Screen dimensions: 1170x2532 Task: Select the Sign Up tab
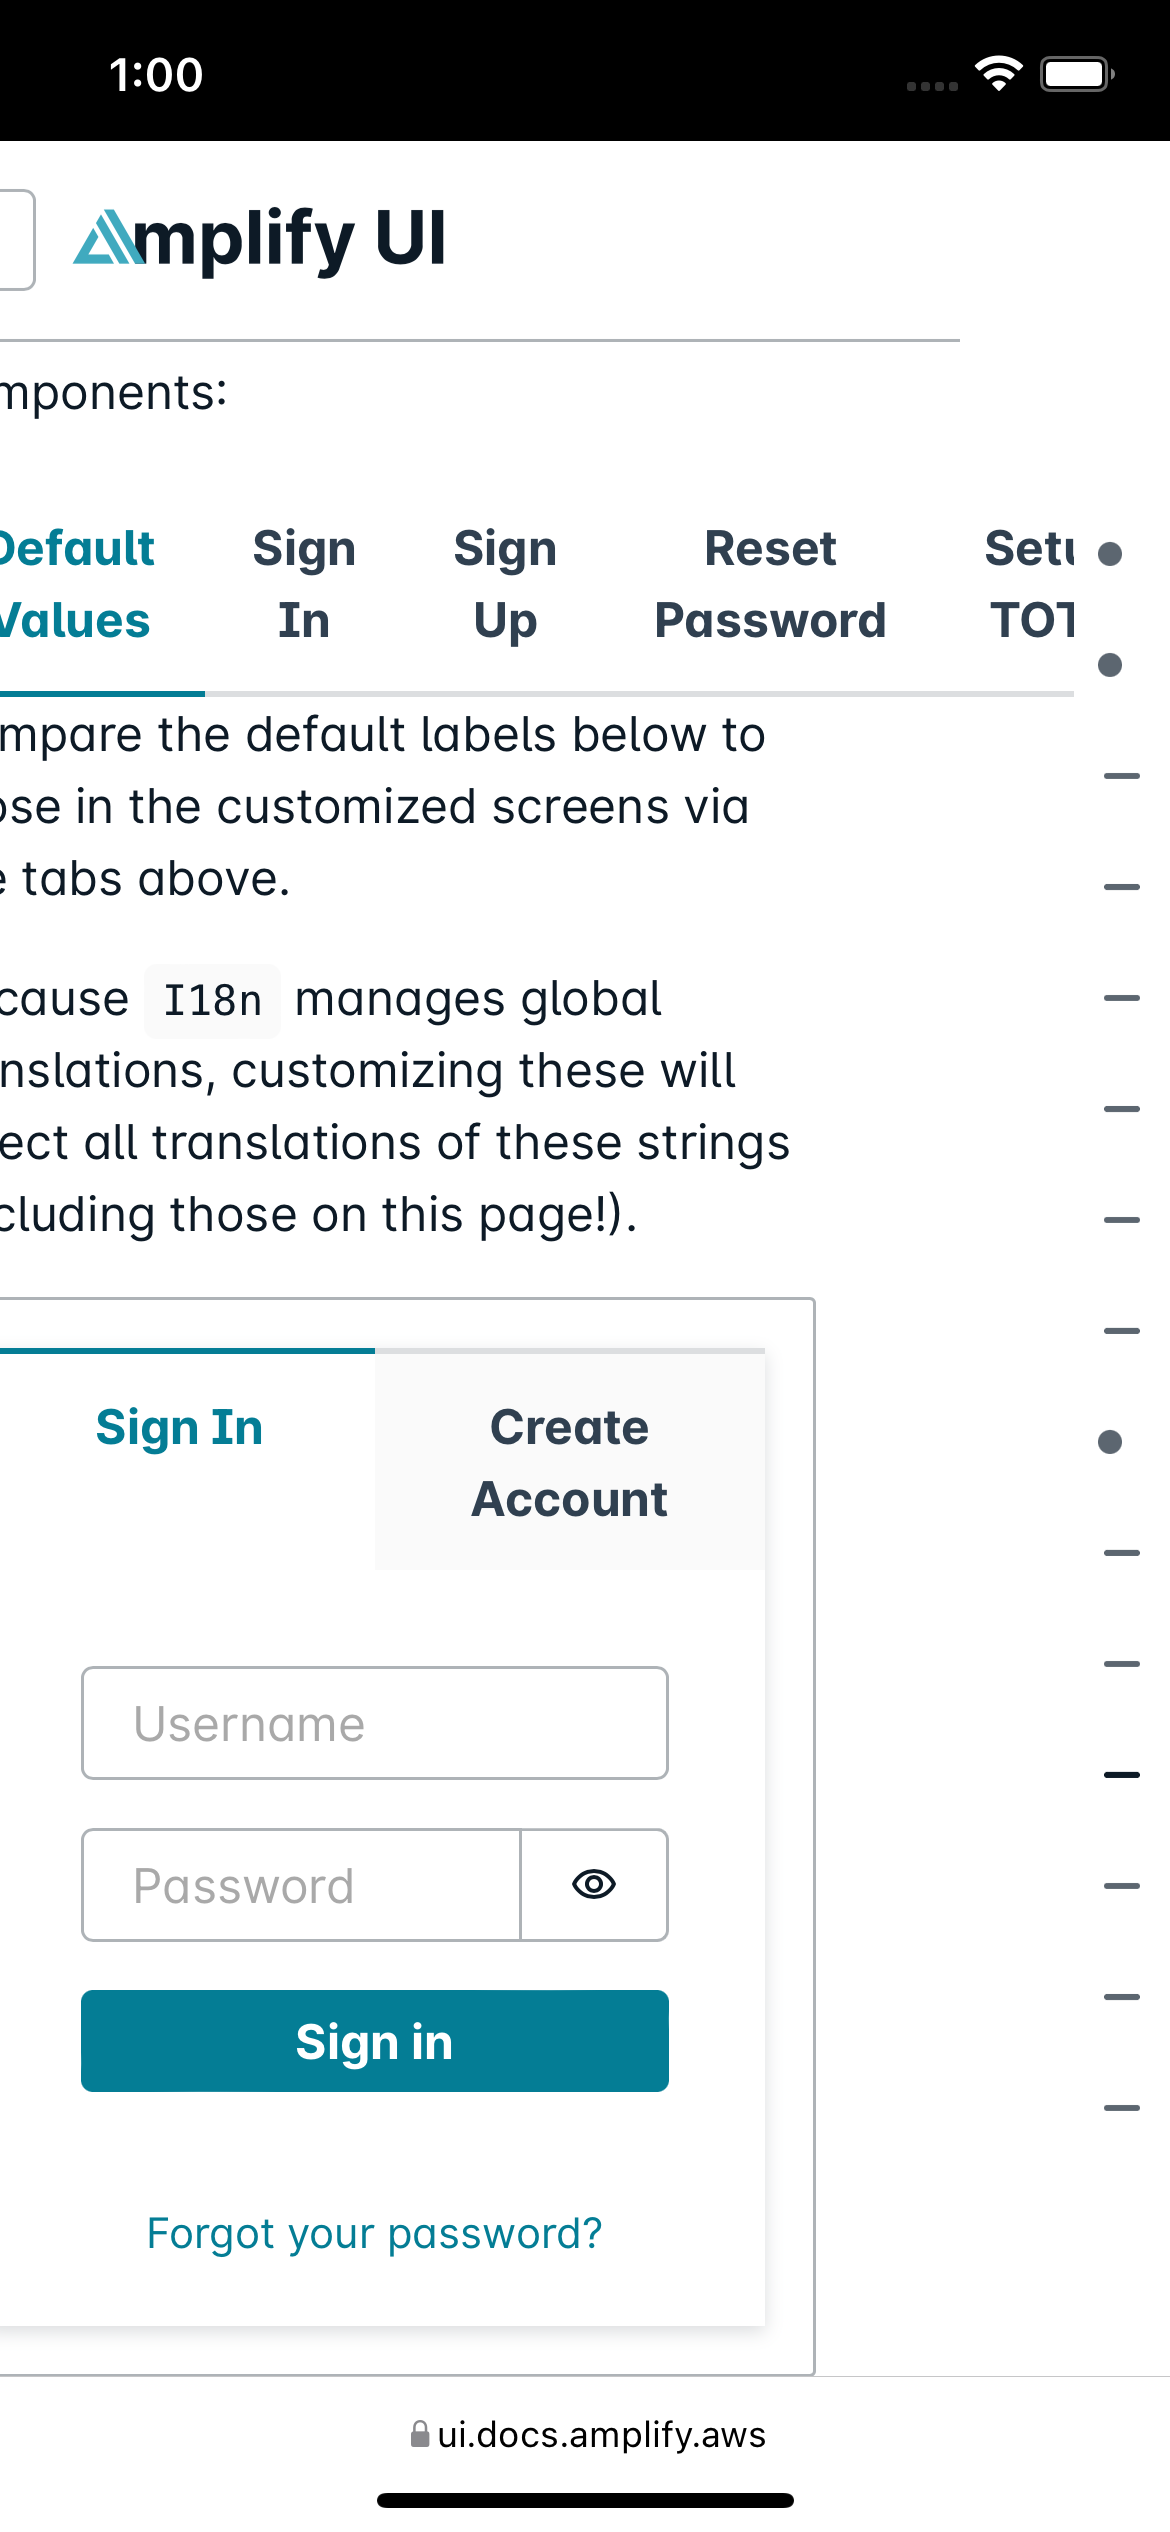click(505, 583)
